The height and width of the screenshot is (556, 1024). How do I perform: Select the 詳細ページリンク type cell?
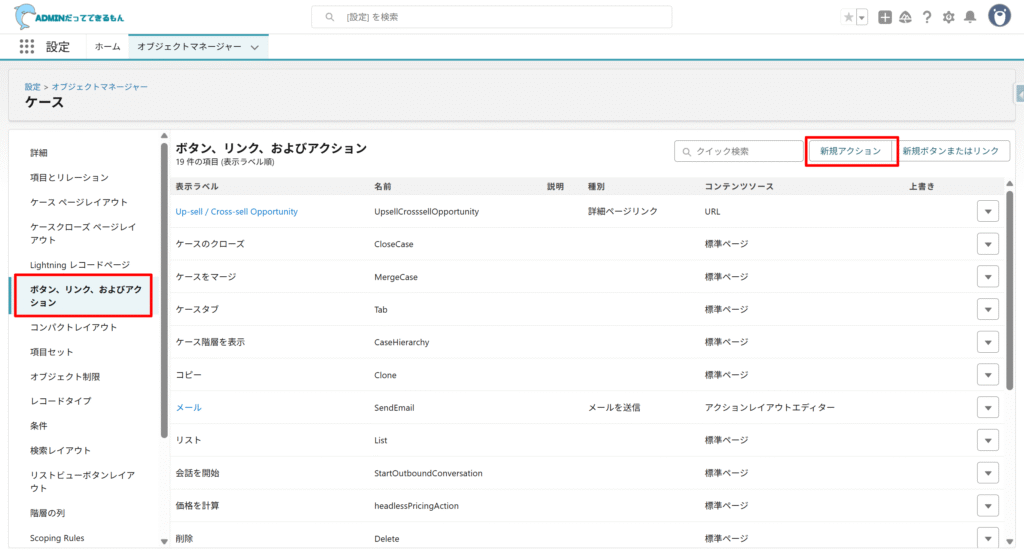[622, 212]
